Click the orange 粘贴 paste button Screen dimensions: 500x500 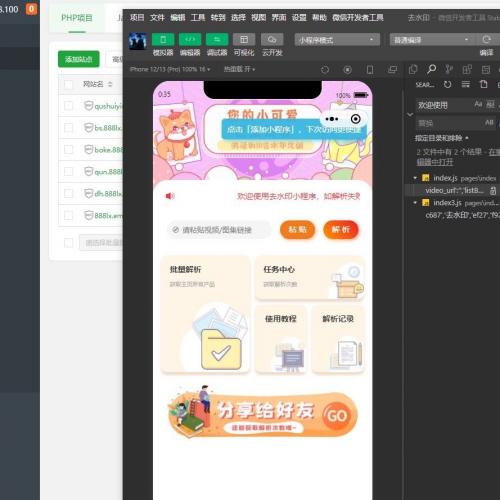pyautogui.click(x=297, y=229)
